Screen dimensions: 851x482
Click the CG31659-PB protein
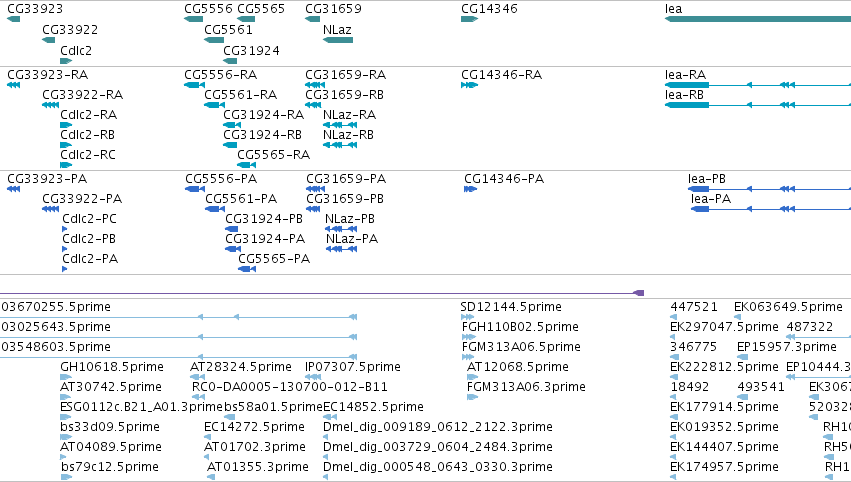345,199
